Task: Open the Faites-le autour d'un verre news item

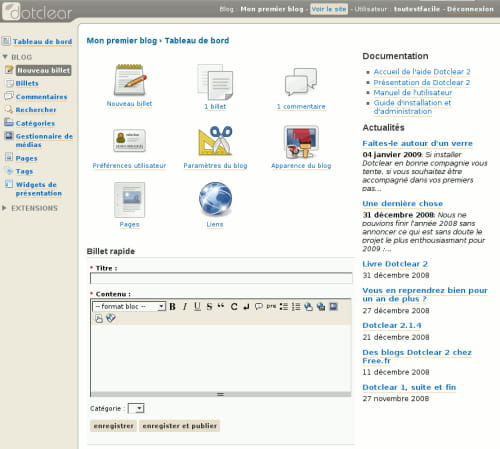Action: coord(417,143)
